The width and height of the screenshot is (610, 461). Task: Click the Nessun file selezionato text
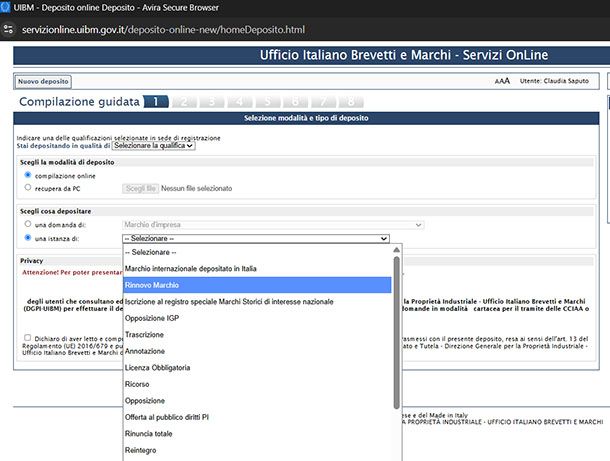pyautogui.click(x=196, y=188)
